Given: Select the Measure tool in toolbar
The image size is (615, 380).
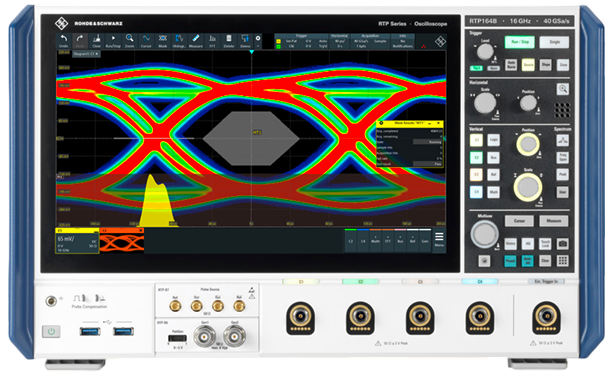Looking at the screenshot, I should tap(196, 41).
